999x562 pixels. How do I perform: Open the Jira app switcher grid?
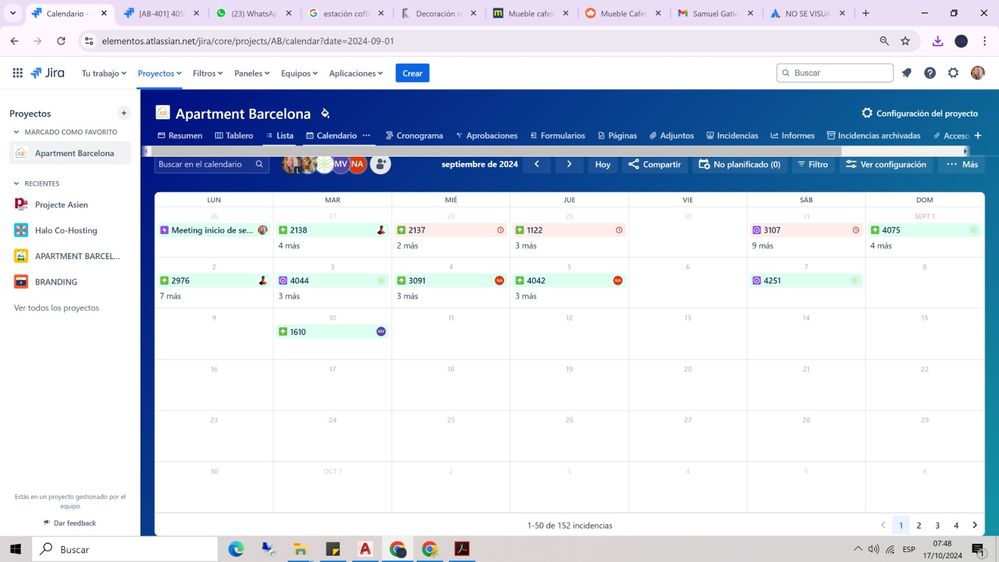coord(17,73)
